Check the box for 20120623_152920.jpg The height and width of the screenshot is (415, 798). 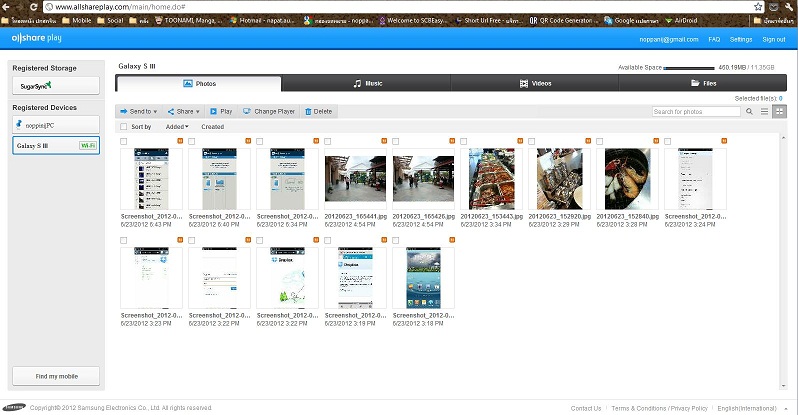(x=531, y=141)
